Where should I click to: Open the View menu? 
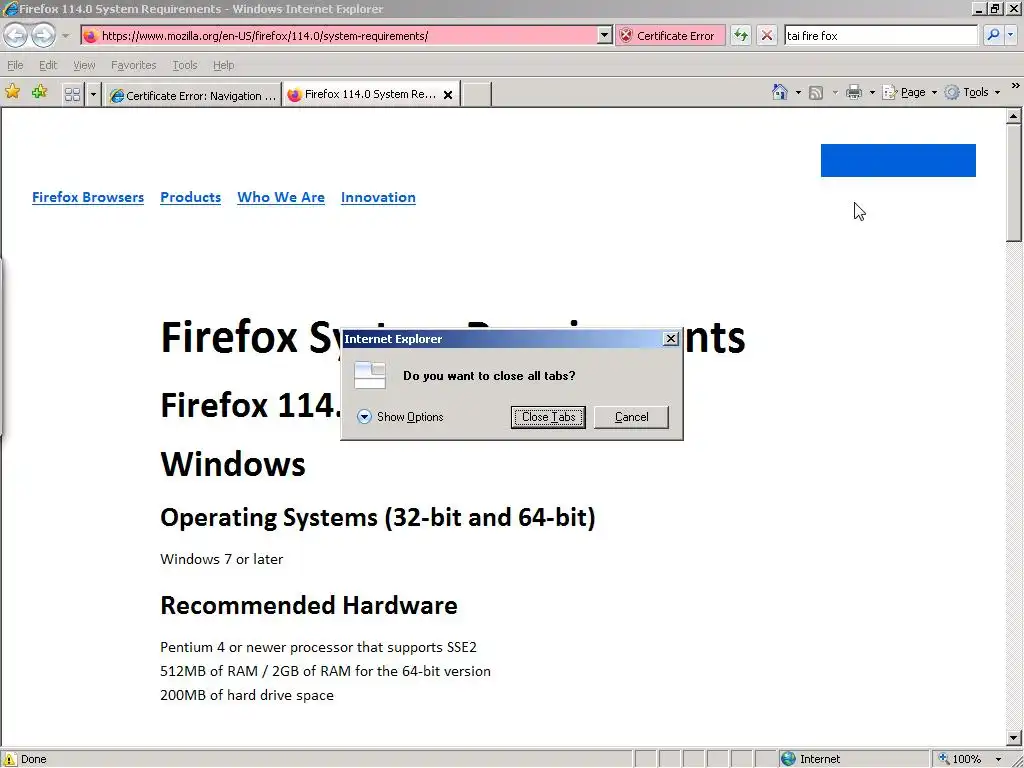click(x=84, y=65)
